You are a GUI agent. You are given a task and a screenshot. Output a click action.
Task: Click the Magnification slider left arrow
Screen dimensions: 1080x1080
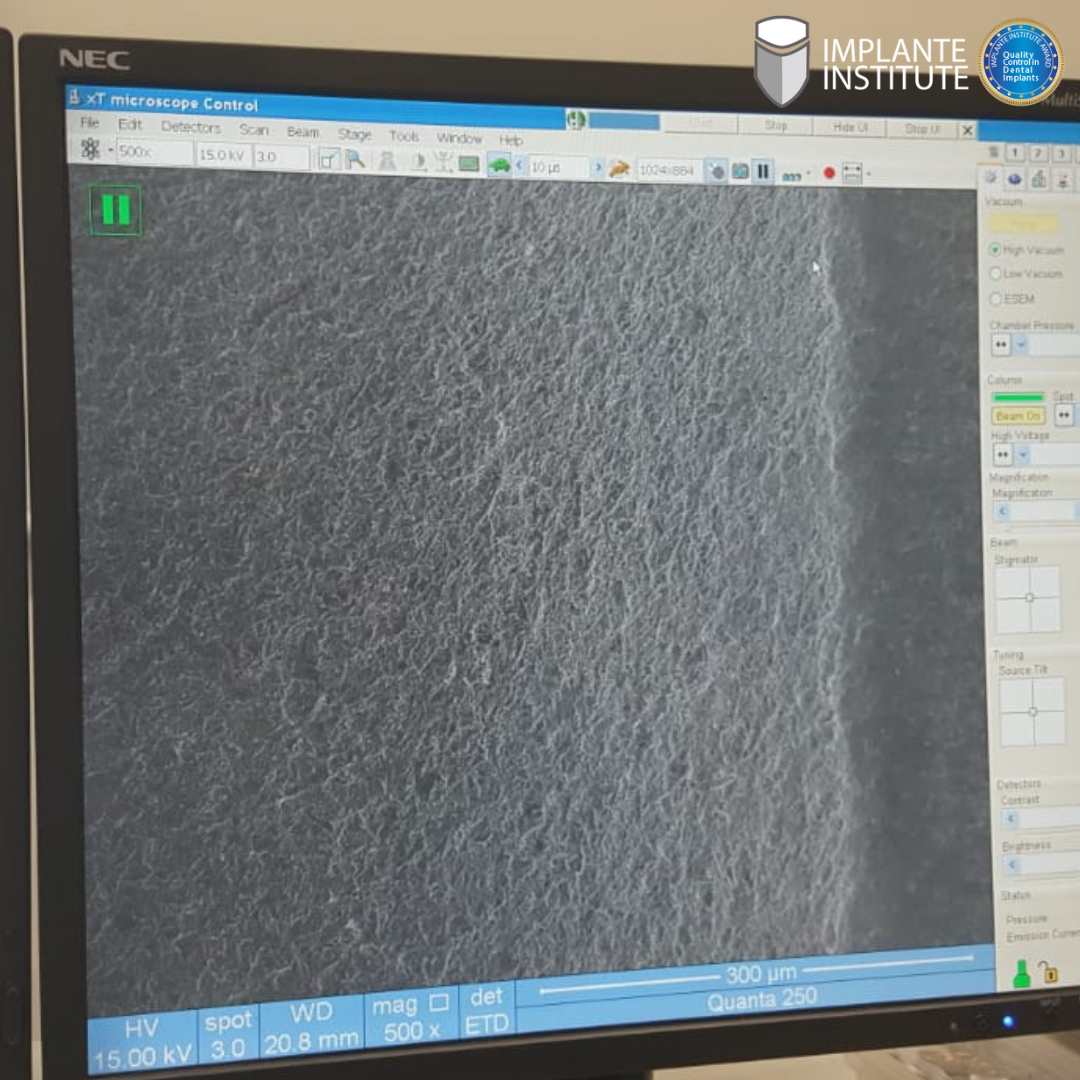1003,511
